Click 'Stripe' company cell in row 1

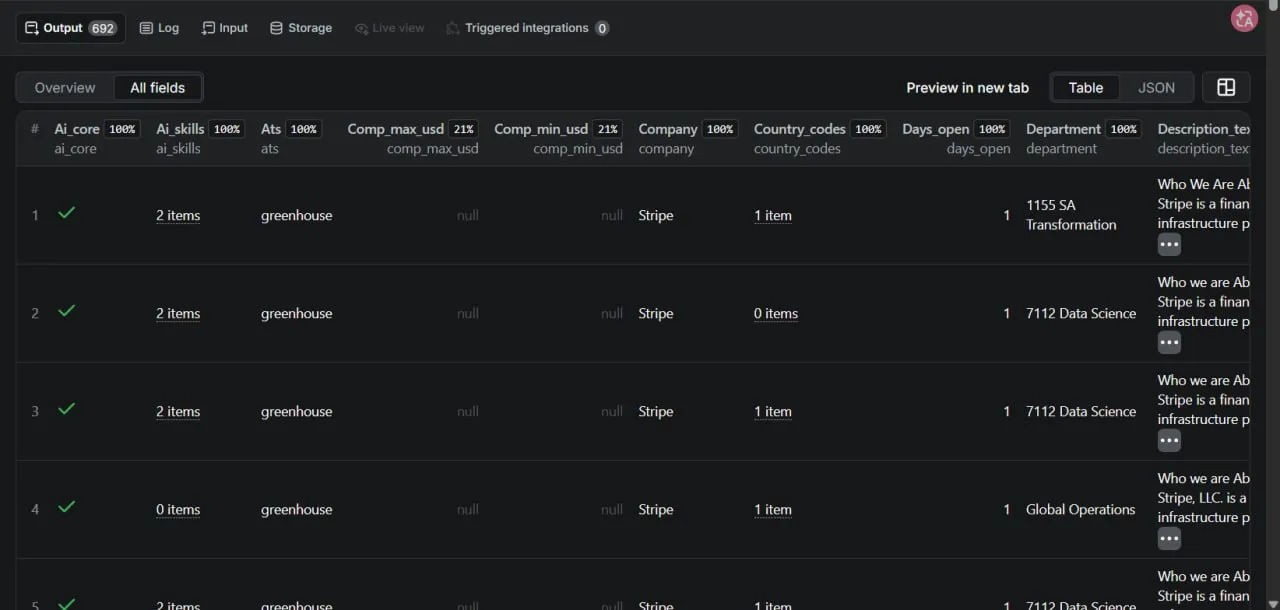click(x=656, y=215)
